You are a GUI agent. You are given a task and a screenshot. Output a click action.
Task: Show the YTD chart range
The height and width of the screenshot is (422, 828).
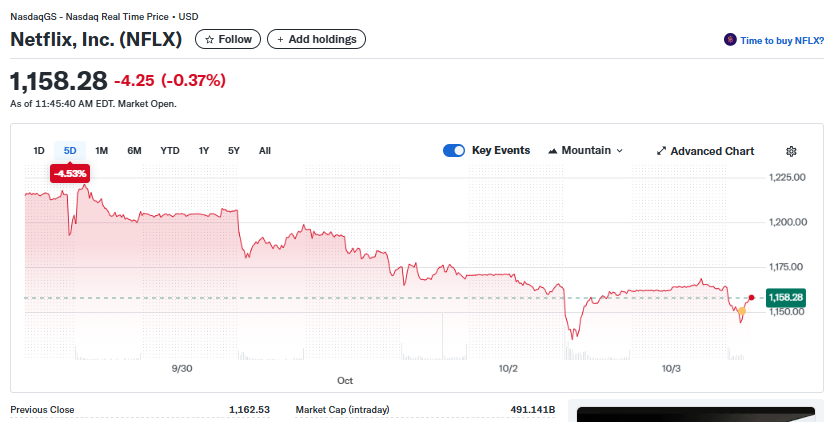coord(170,151)
